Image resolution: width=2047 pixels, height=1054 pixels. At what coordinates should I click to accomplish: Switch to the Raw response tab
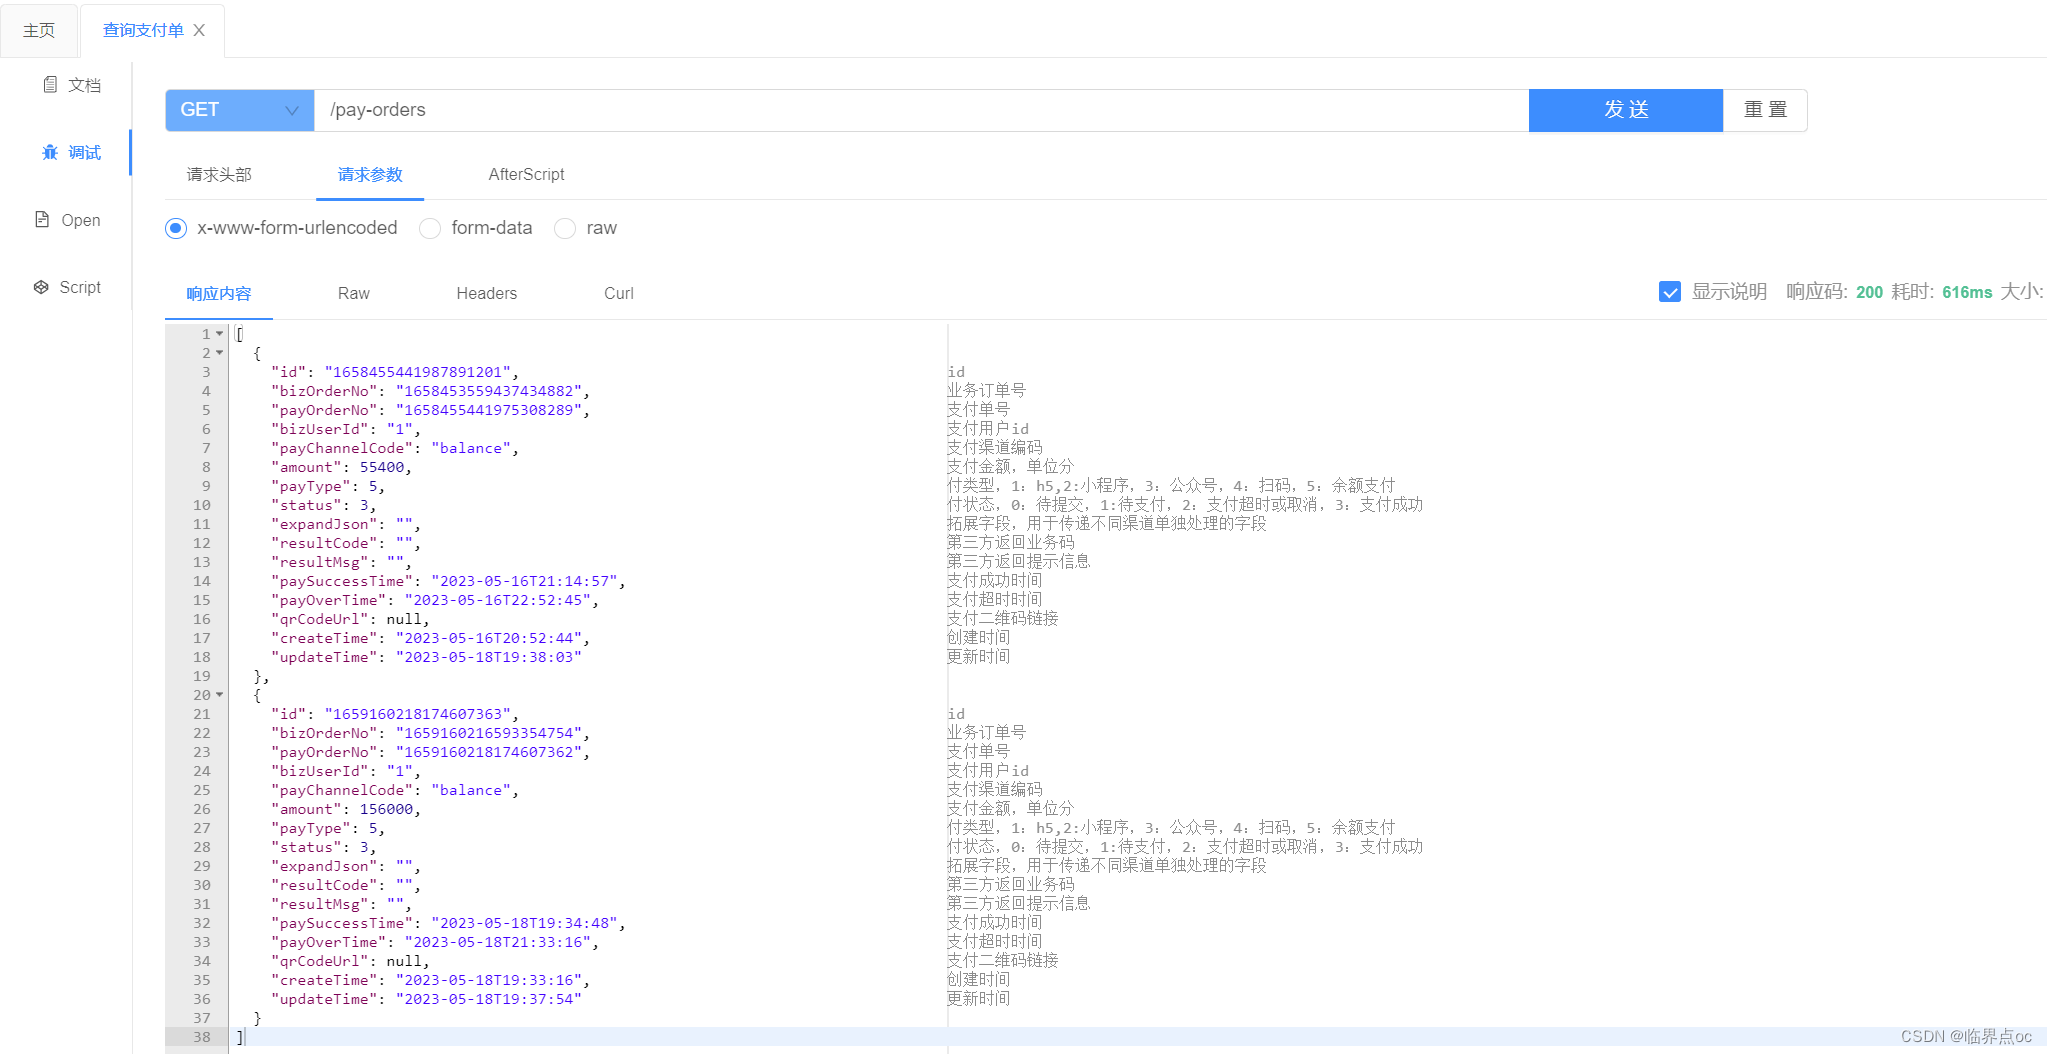click(x=354, y=293)
